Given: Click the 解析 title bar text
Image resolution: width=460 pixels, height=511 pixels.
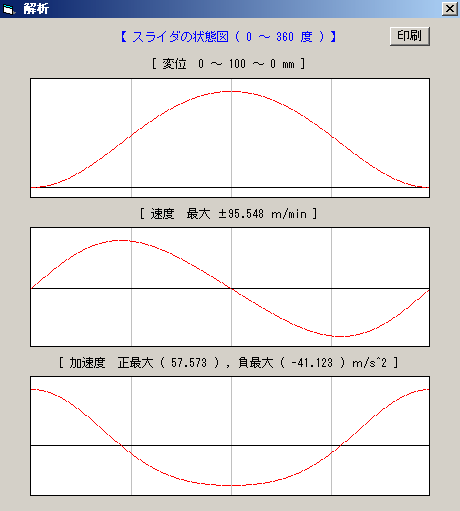Looking at the screenshot, I should 36,9.
